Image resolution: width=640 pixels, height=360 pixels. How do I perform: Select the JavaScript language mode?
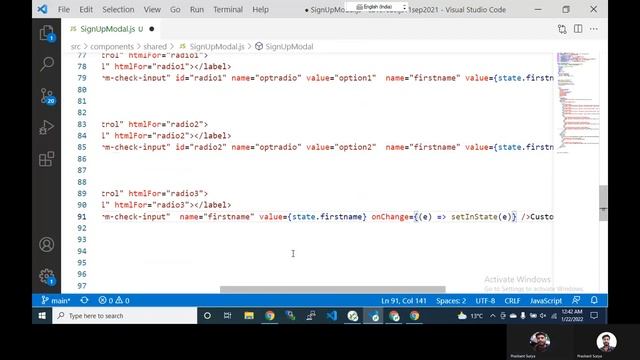pyautogui.click(x=546, y=301)
